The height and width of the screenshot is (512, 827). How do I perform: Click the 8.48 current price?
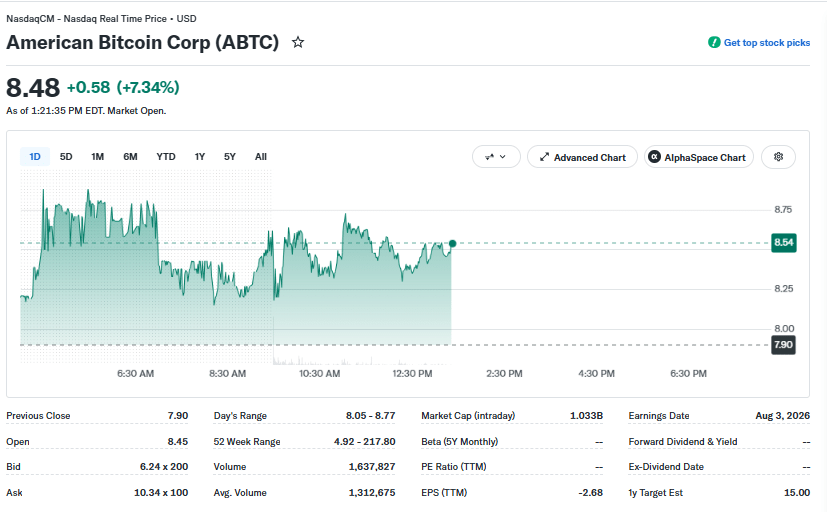click(x=33, y=88)
